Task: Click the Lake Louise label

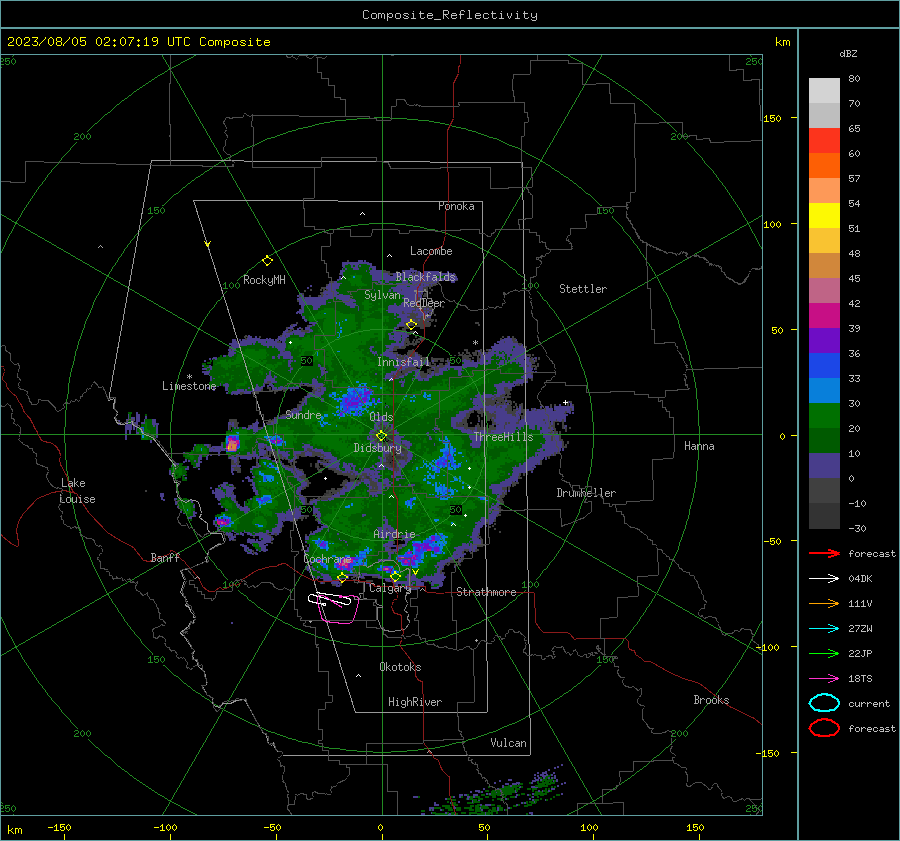Action: [x=77, y=491]
